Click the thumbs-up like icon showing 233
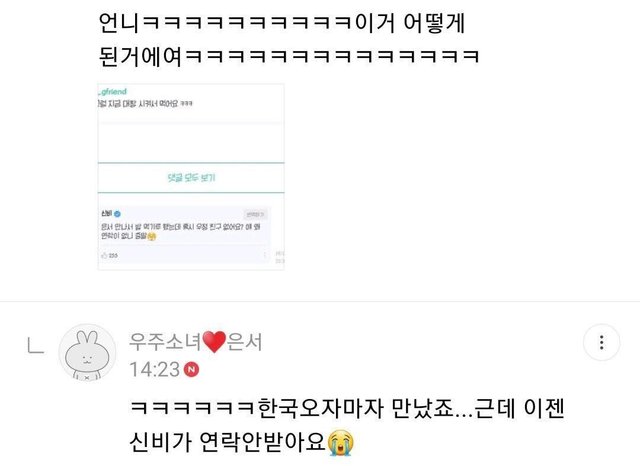640x466 pixels. coord(104,255)
